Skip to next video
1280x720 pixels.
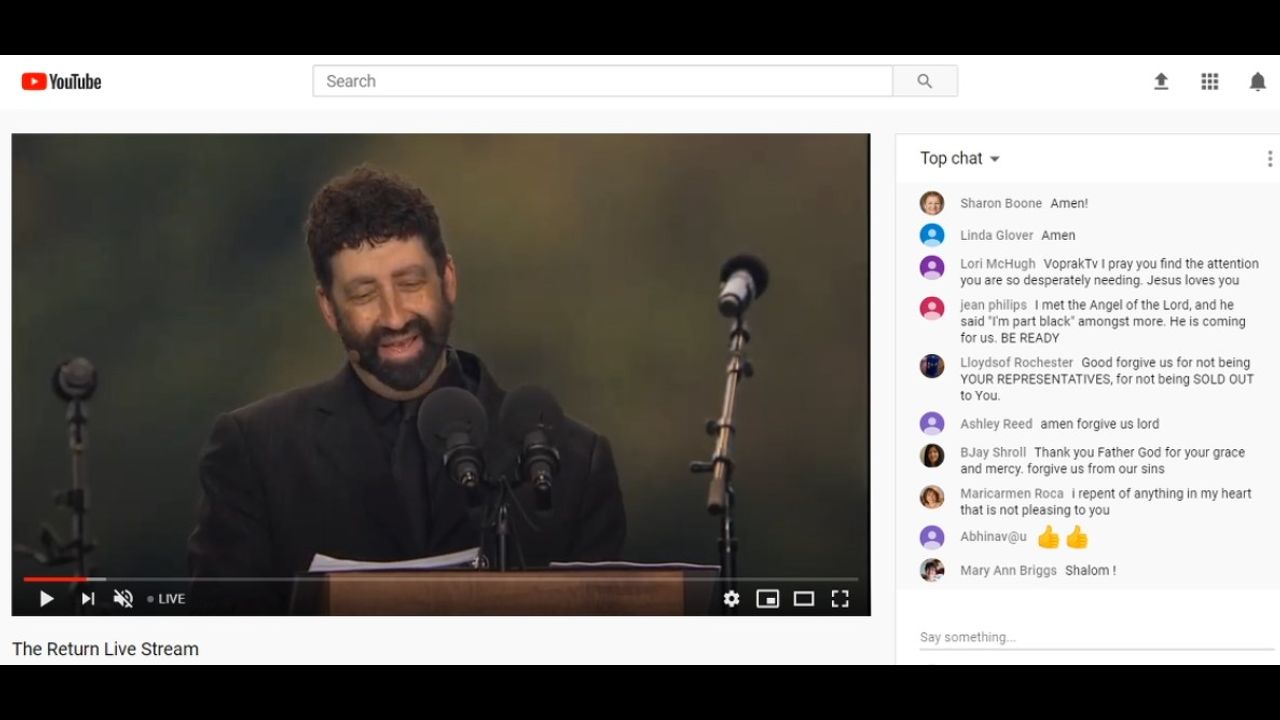88,599
